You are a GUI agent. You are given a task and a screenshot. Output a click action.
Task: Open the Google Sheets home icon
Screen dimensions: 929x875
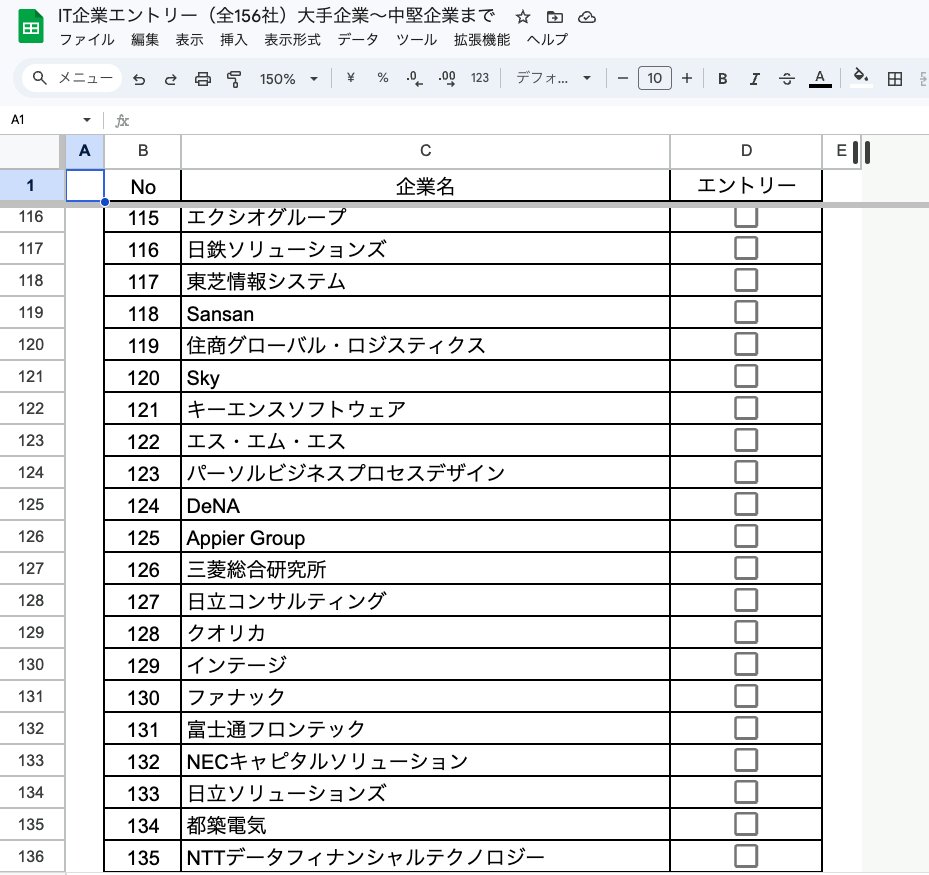tap(31, 27)
